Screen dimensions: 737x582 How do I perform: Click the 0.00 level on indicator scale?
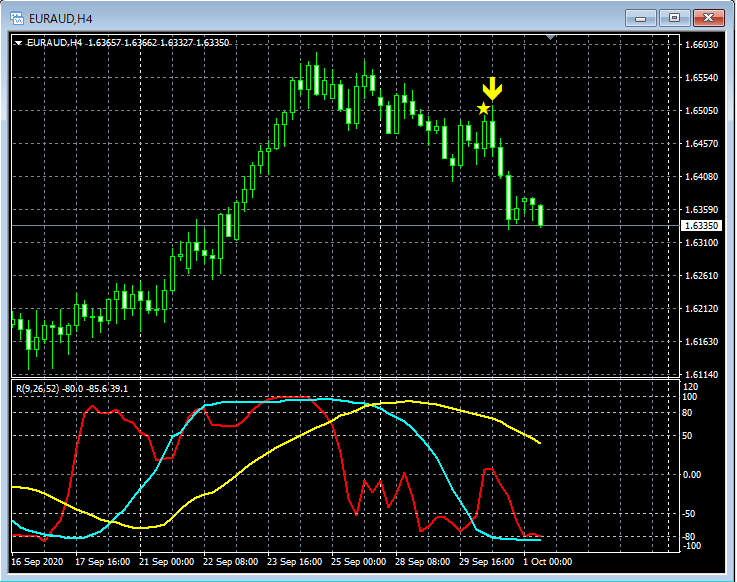(x=692, y=475)
